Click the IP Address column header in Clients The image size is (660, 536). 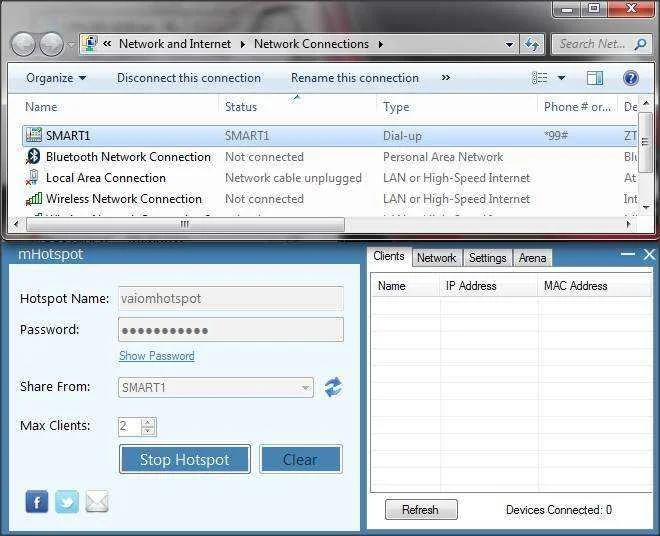pyautogui.click(x=471, y=286)
